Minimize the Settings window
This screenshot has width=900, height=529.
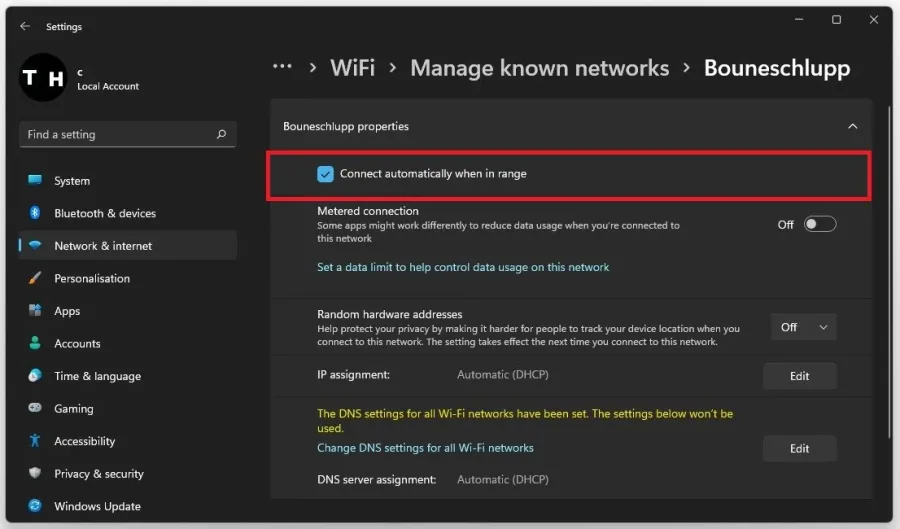click(799, 20)
